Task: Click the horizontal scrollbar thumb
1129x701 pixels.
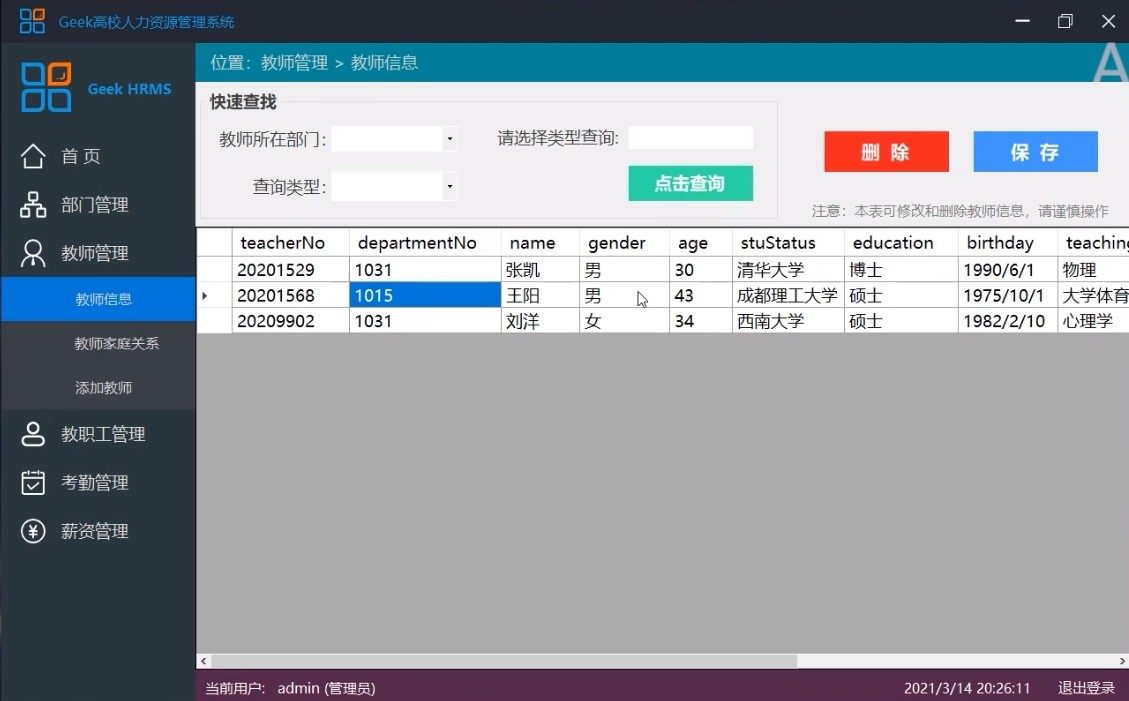Action: click(x=504, y=661)
